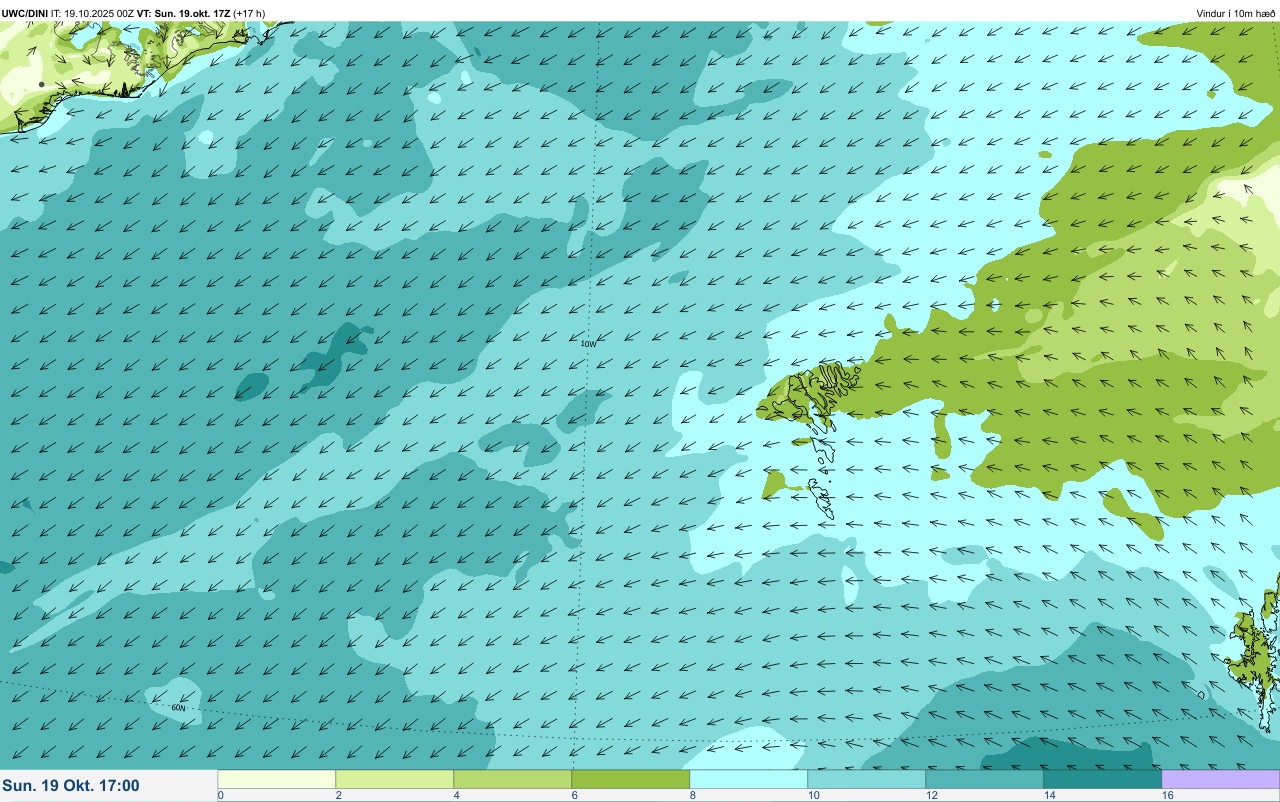
Task: Click the '60N' latitude label
Action: tap(178, 708)
